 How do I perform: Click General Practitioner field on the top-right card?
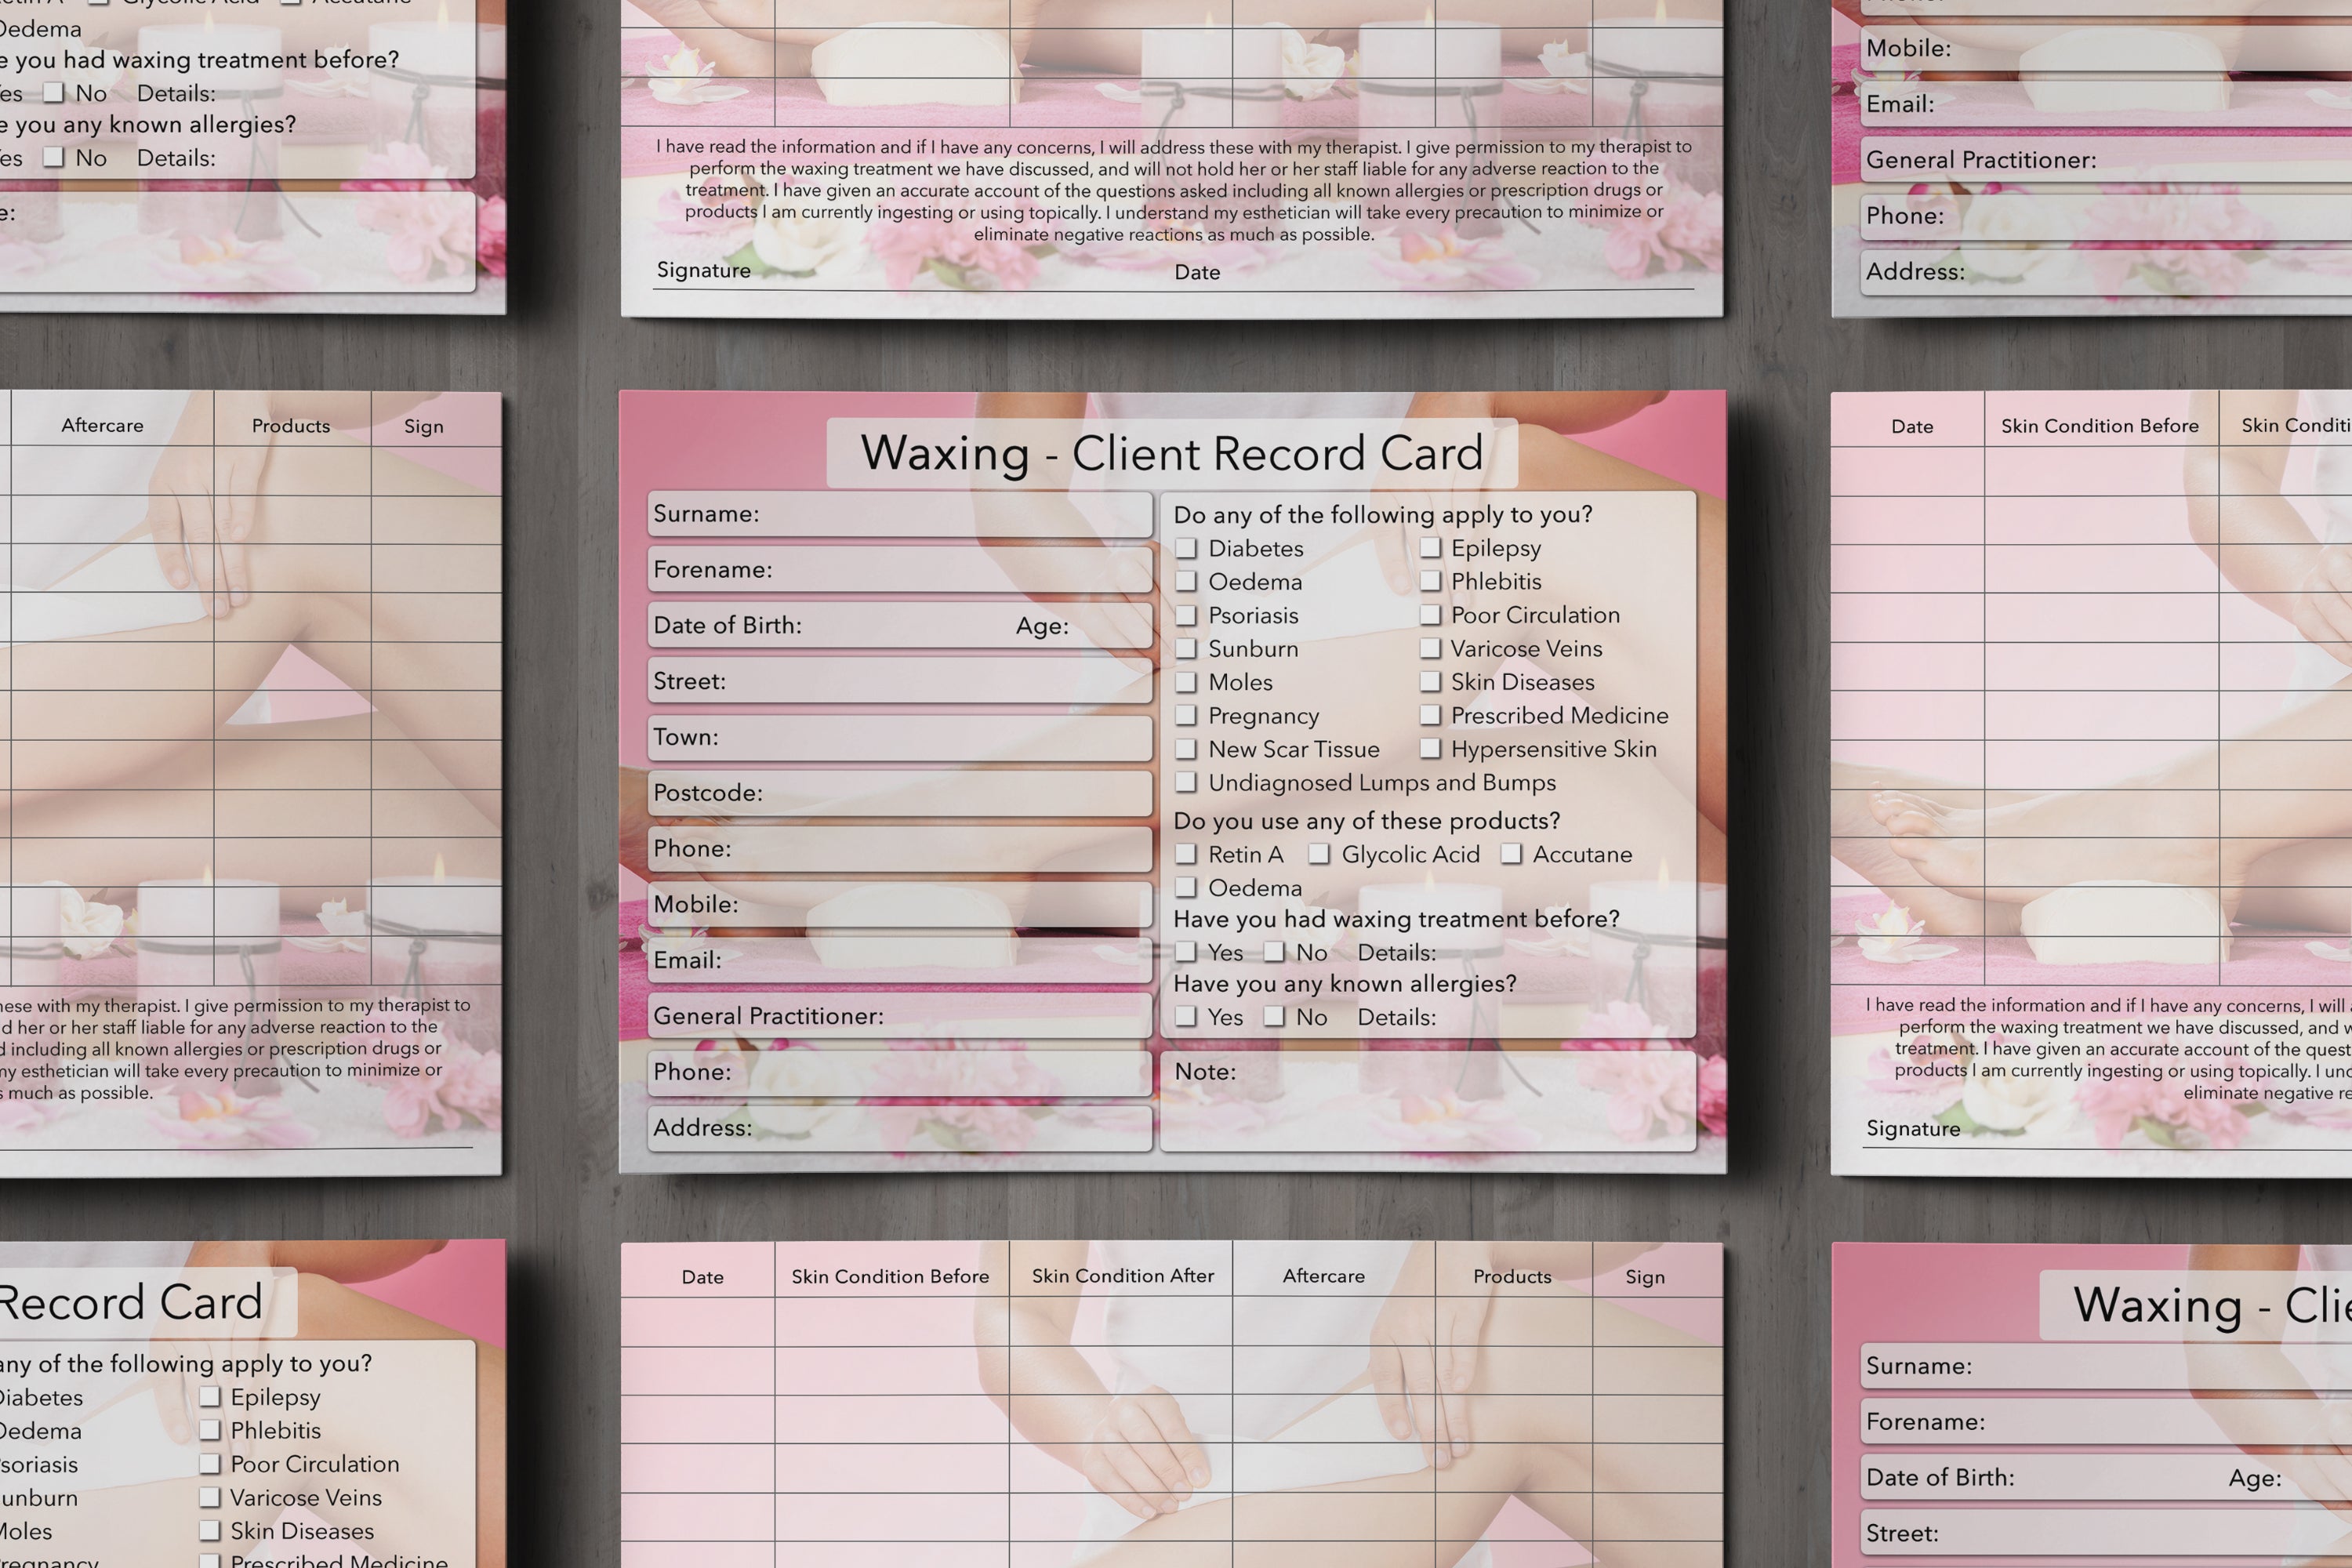click(x=2106, y=160)
